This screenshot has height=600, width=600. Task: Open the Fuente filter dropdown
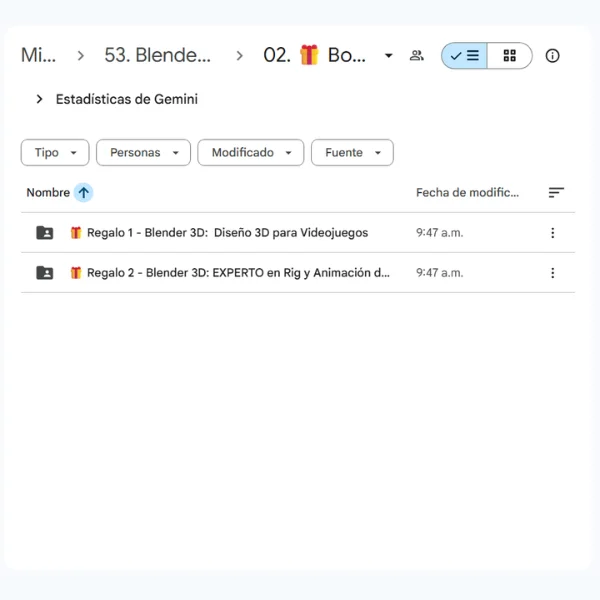pos(352,152)
